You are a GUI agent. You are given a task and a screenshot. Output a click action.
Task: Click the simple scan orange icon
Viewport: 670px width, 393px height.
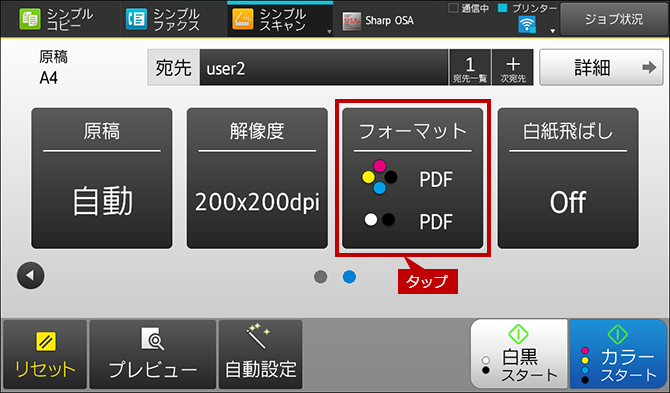(x=242, y=20)
